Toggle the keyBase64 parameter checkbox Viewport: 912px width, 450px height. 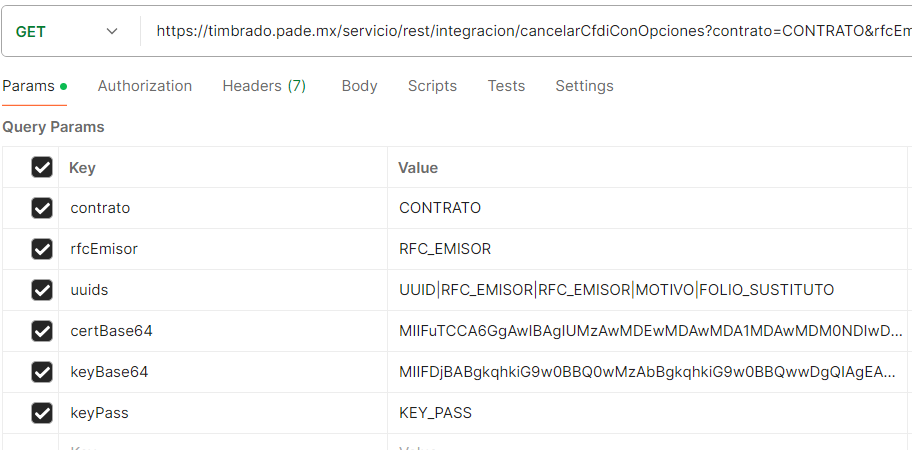coord(42,372)
